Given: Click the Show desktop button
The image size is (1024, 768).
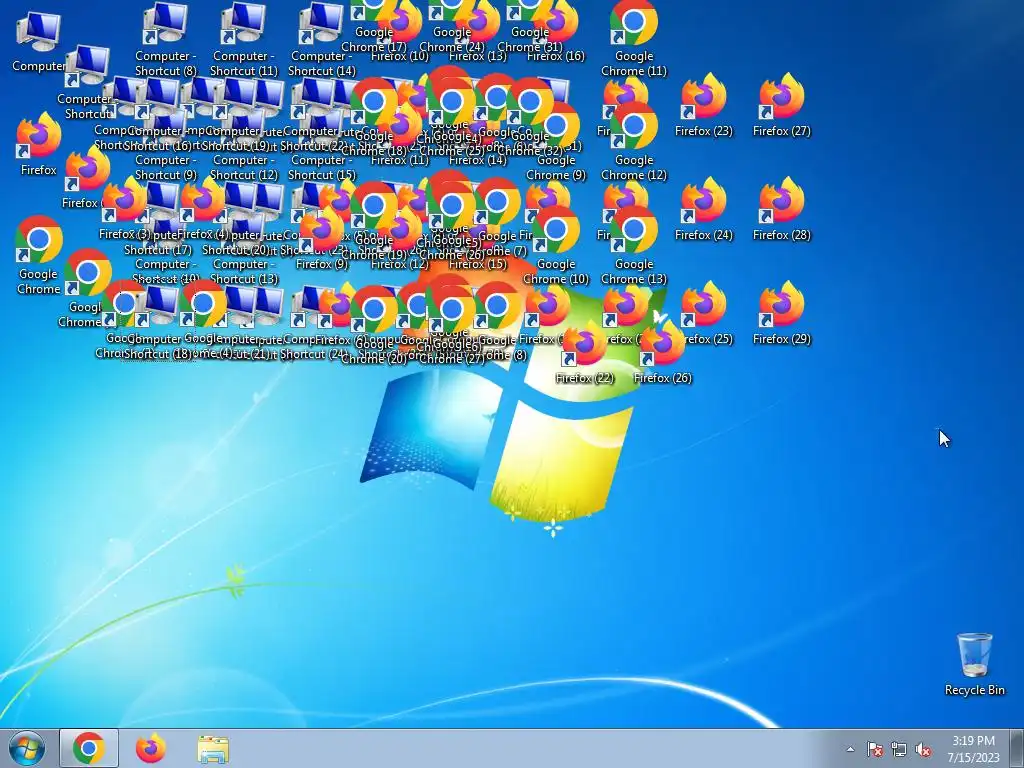Looking at the screenshot, I should click(1017, 748).
